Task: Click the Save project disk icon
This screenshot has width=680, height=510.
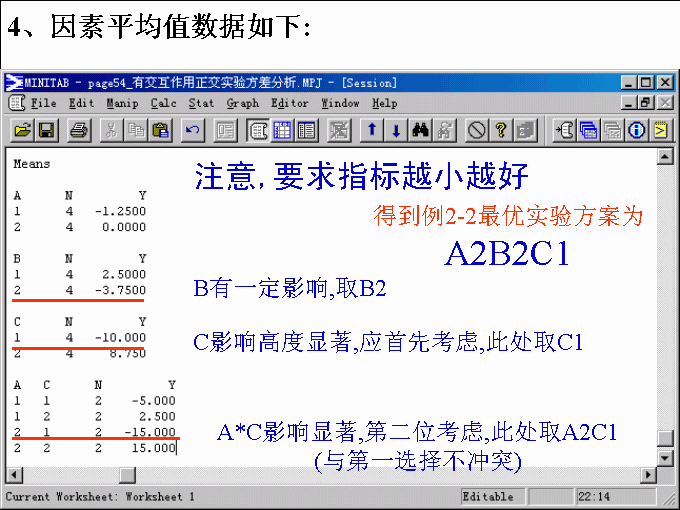Action: pyautogui.click(x=46, y=129)
